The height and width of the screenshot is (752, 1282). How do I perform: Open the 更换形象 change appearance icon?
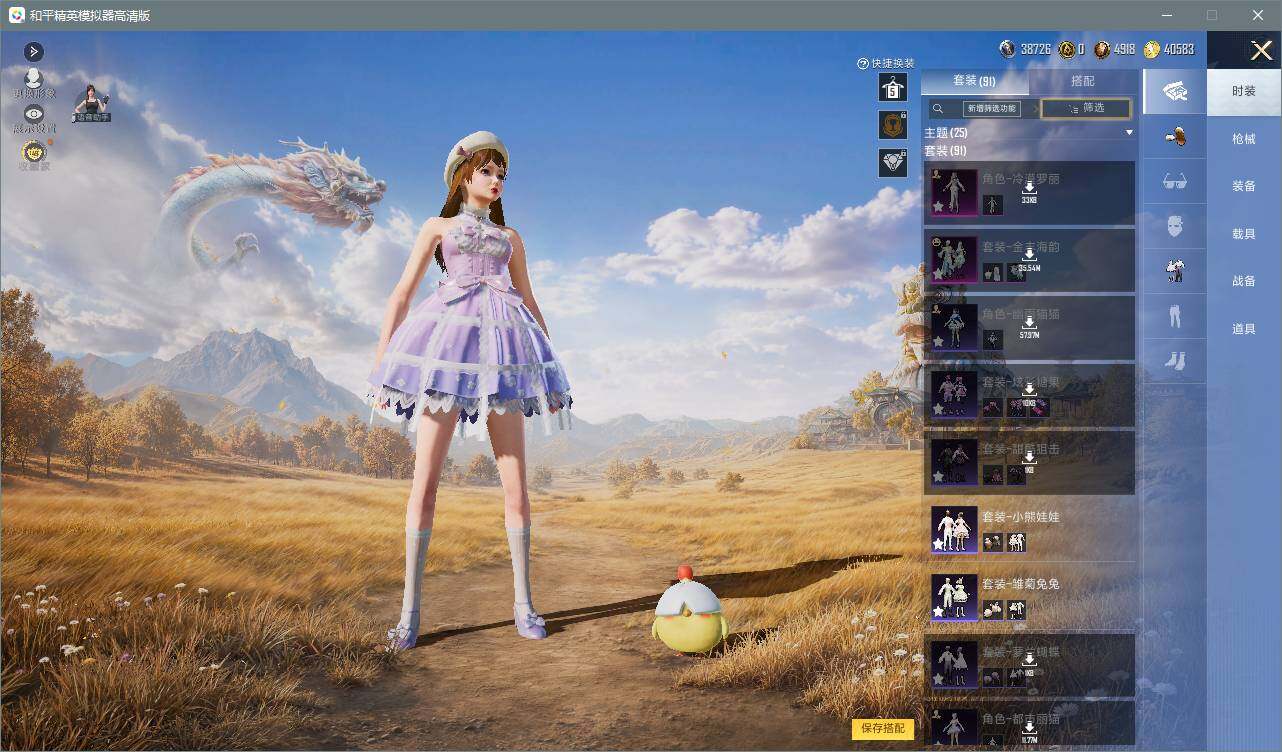[33, 83]
